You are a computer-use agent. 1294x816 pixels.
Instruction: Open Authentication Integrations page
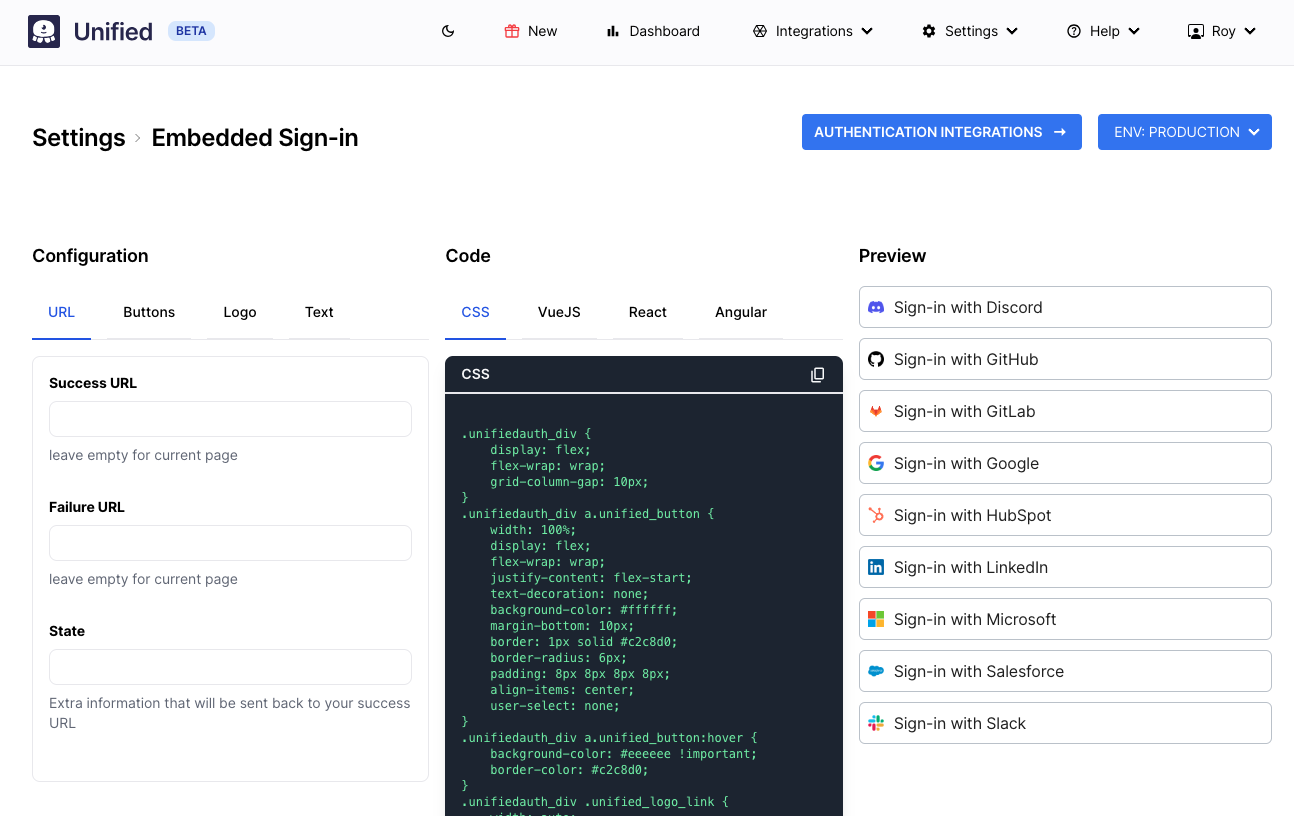click(x=941, y=132)
